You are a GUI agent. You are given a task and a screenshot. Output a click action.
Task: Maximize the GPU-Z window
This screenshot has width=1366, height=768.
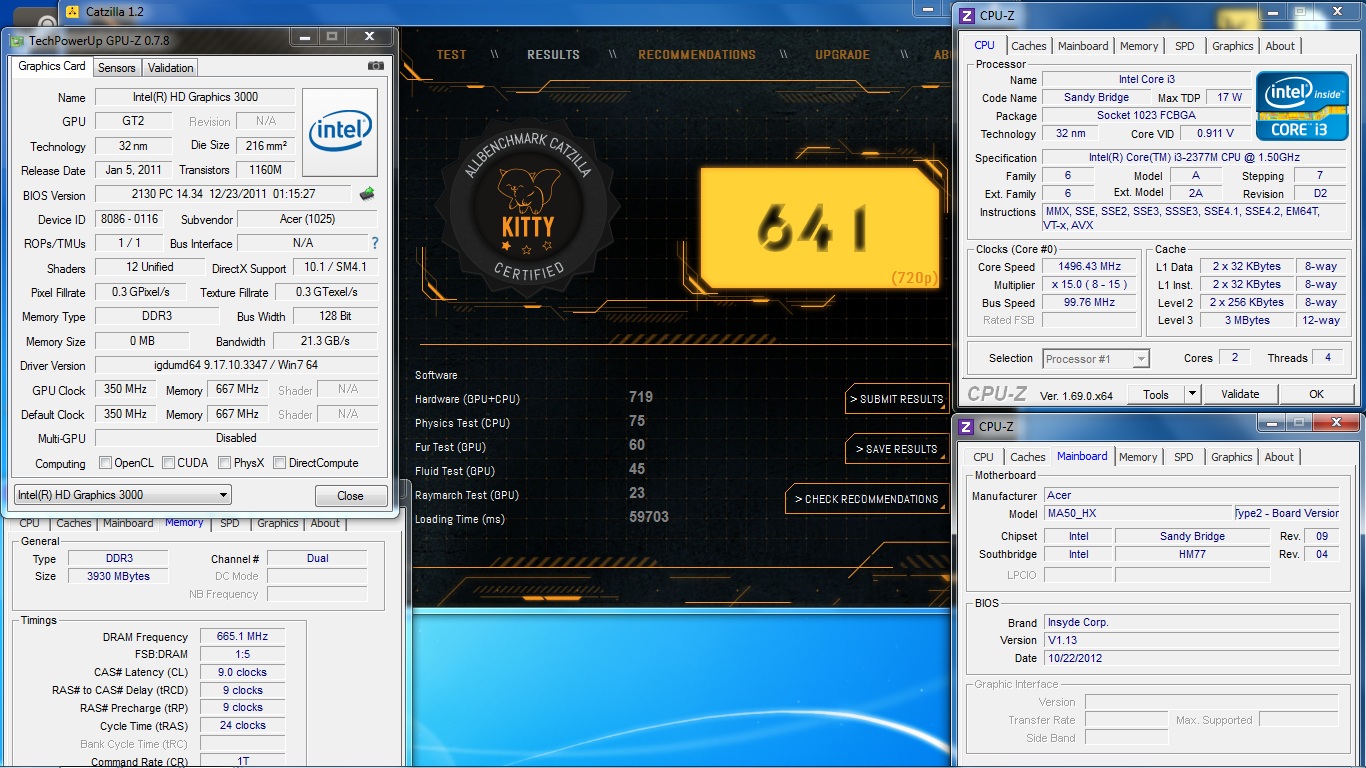(x=332, y=36)
